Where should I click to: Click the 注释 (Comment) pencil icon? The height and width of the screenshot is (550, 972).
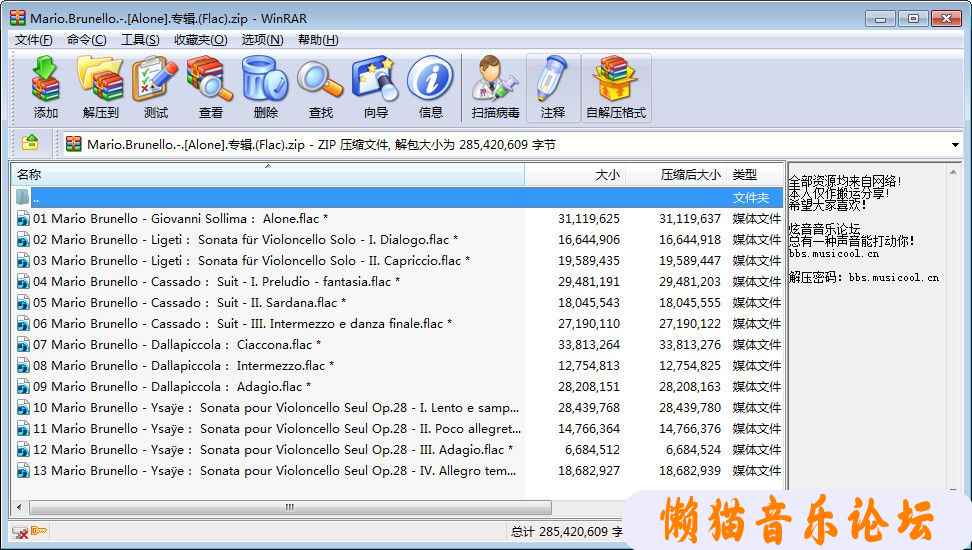coord(552,79)
